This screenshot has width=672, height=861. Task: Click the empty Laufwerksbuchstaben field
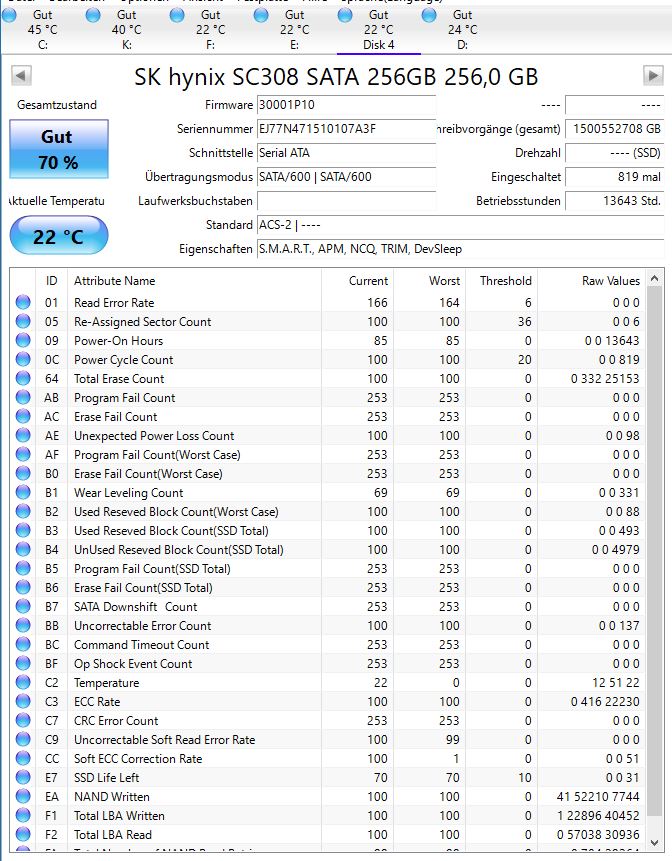coord(346,201)
